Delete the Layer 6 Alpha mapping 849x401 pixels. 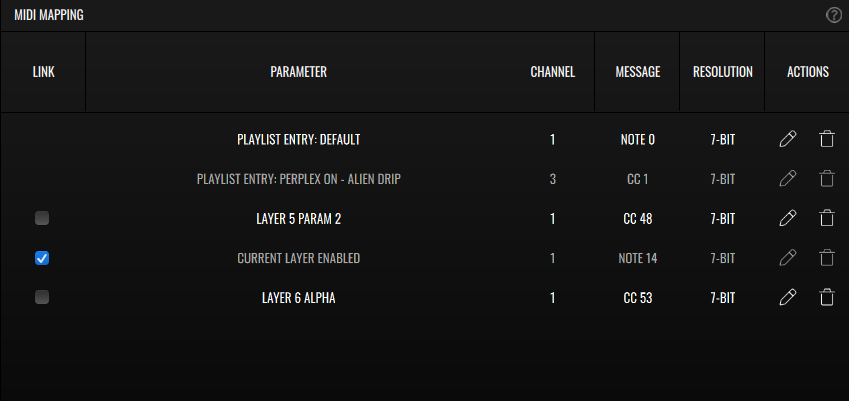click(826, 298)
